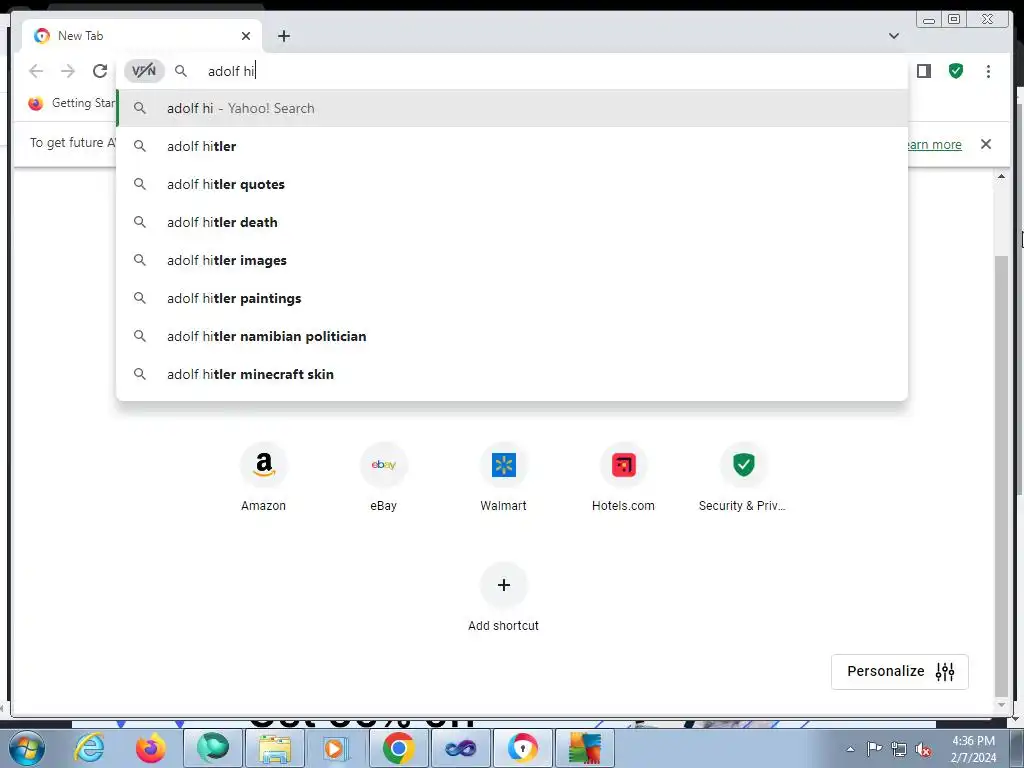The width and height of the screenshot is (1024, 768).
Task: Reload the page with the refresh icon
Action: point(100,71)
